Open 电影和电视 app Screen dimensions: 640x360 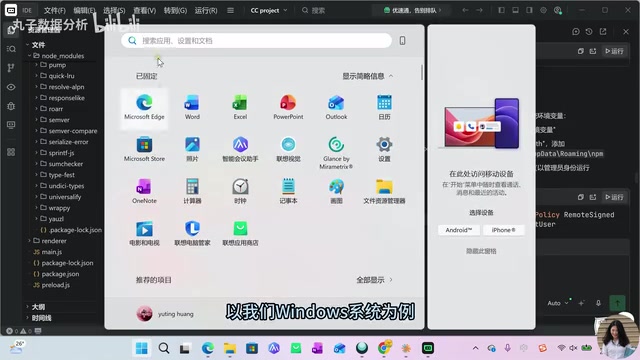pyautogui.click(x=144, y=233)
